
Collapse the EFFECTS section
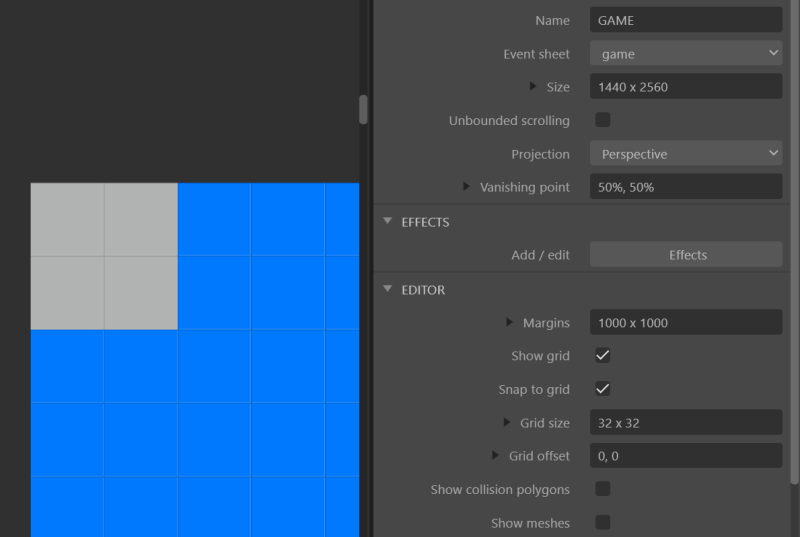388,221
